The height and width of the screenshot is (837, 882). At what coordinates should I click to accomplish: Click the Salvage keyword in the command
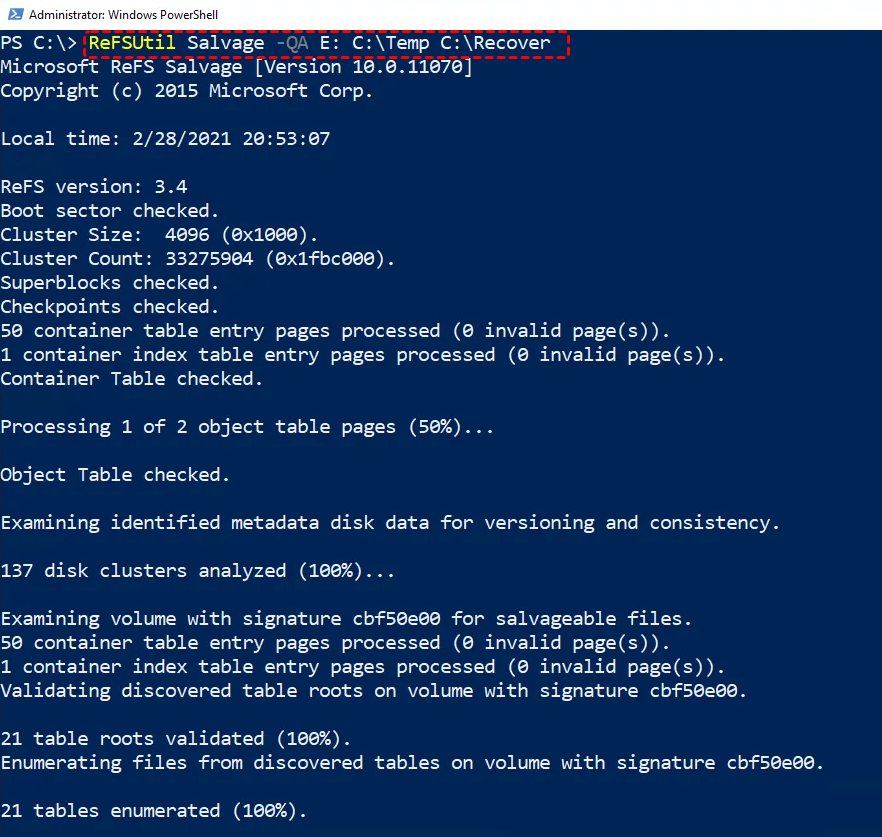click(x=226, y=43)
